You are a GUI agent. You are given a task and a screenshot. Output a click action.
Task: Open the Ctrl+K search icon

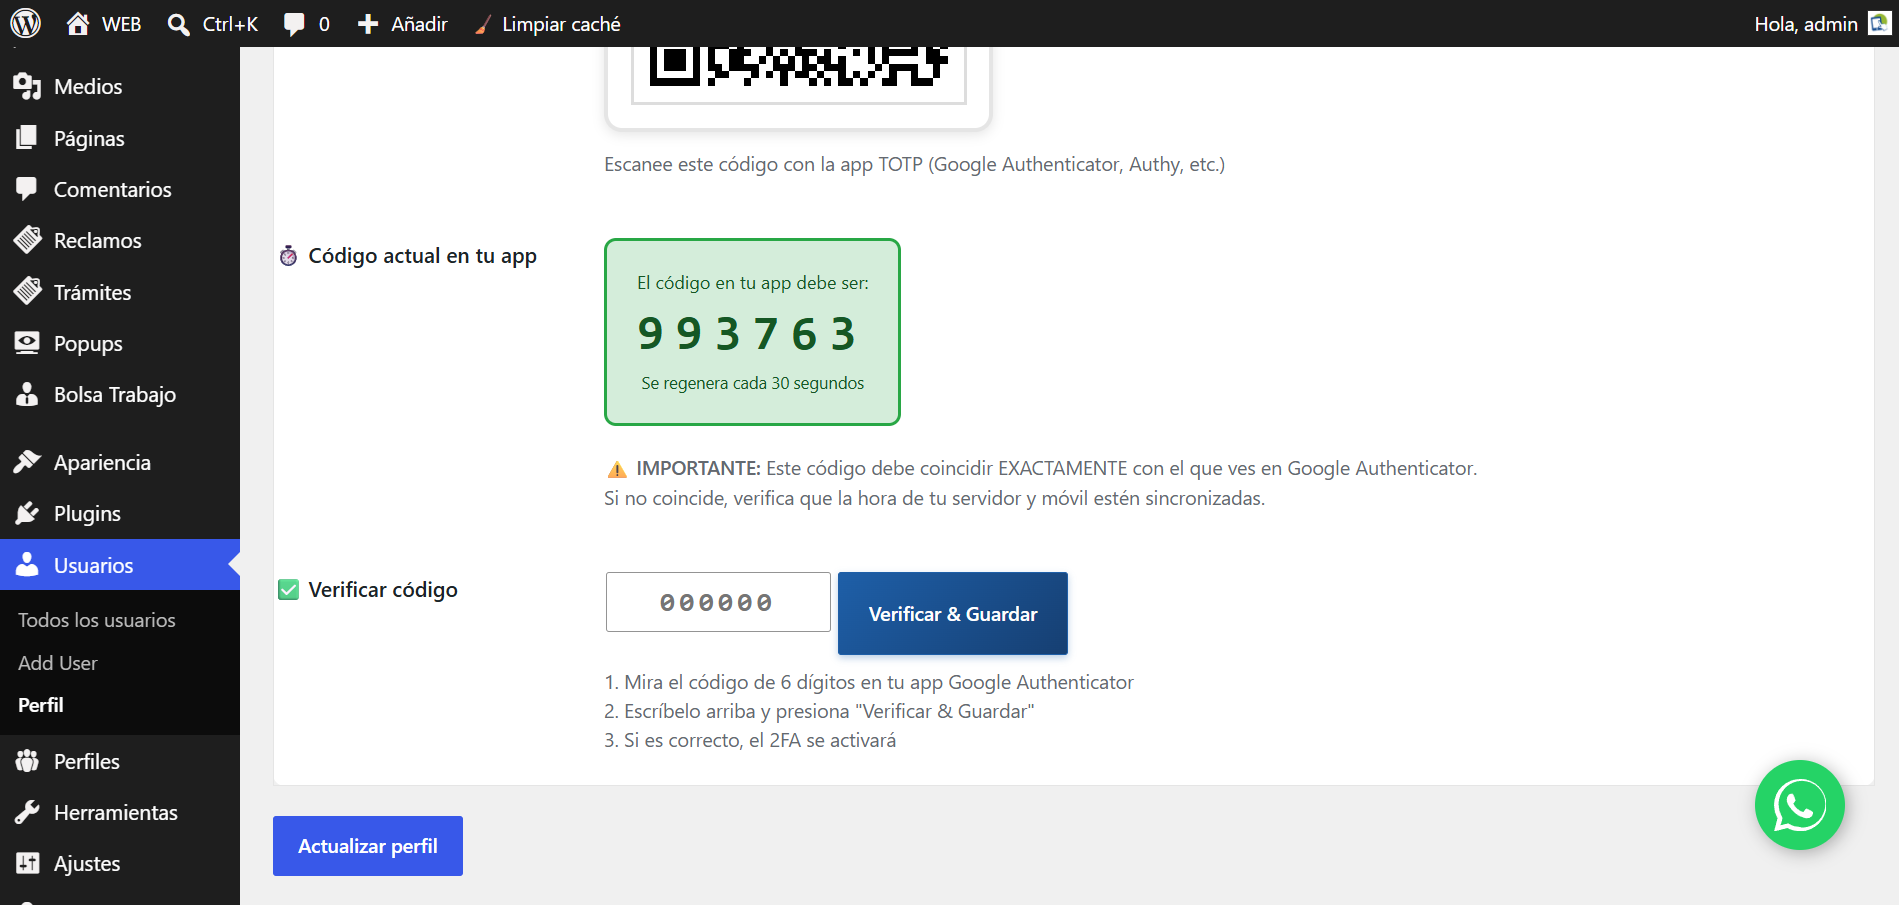tap(179, 24)
